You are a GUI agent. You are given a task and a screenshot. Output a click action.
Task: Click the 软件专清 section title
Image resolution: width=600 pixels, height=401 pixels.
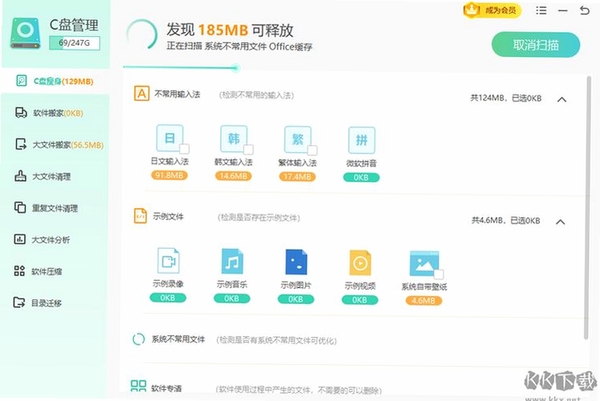click(x=166, y=388)
